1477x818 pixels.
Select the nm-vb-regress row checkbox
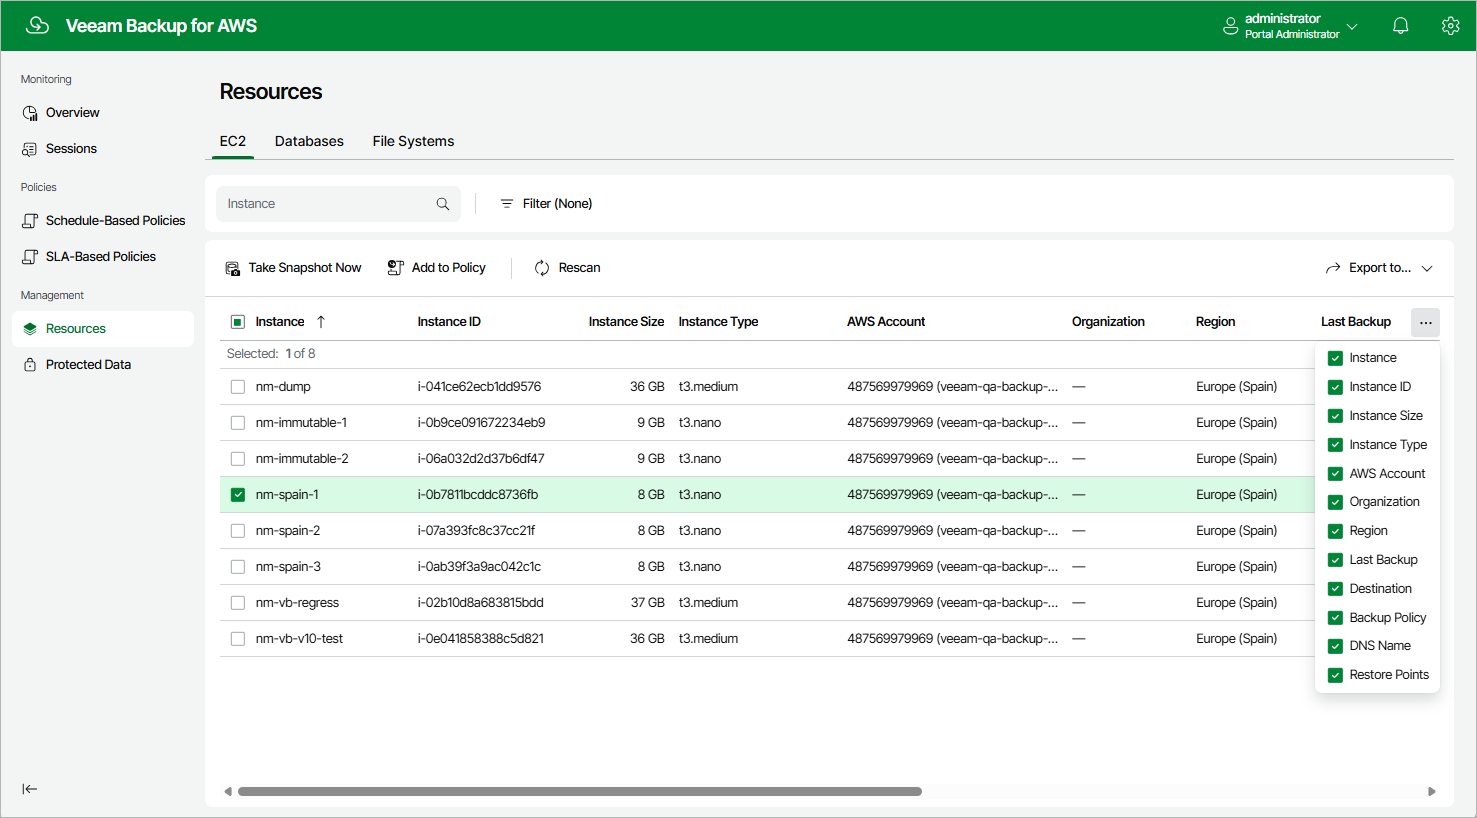click(238, 603)
